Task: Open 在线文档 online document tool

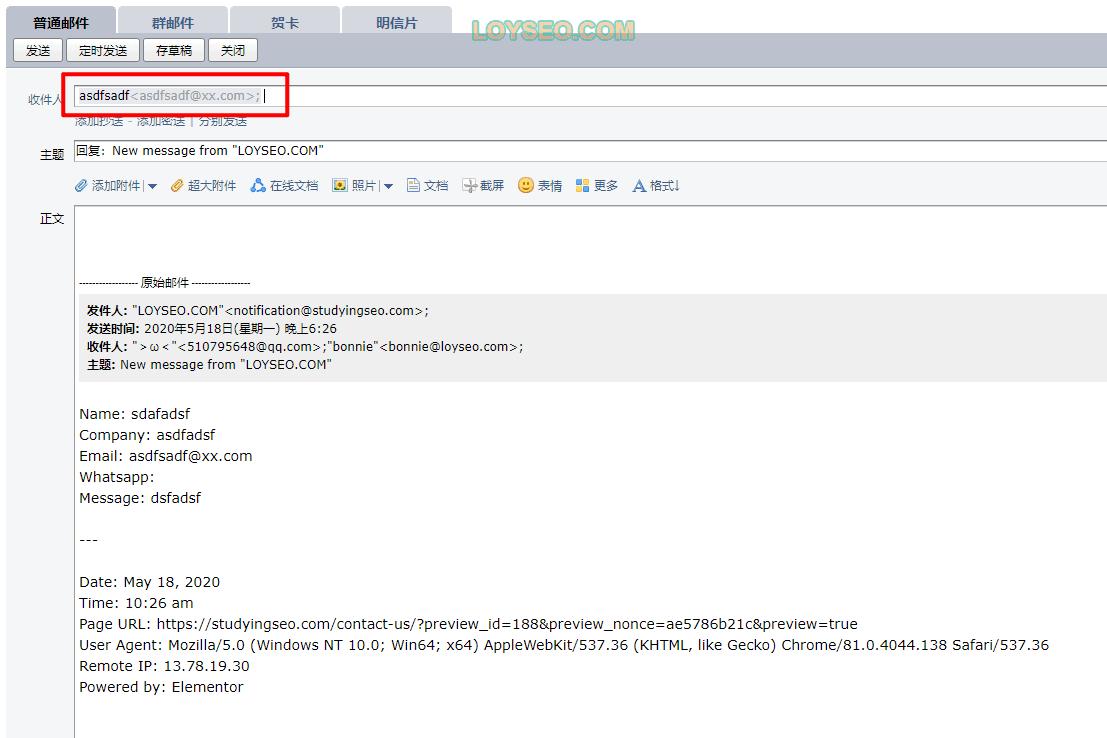Action: tap(258, 186)
